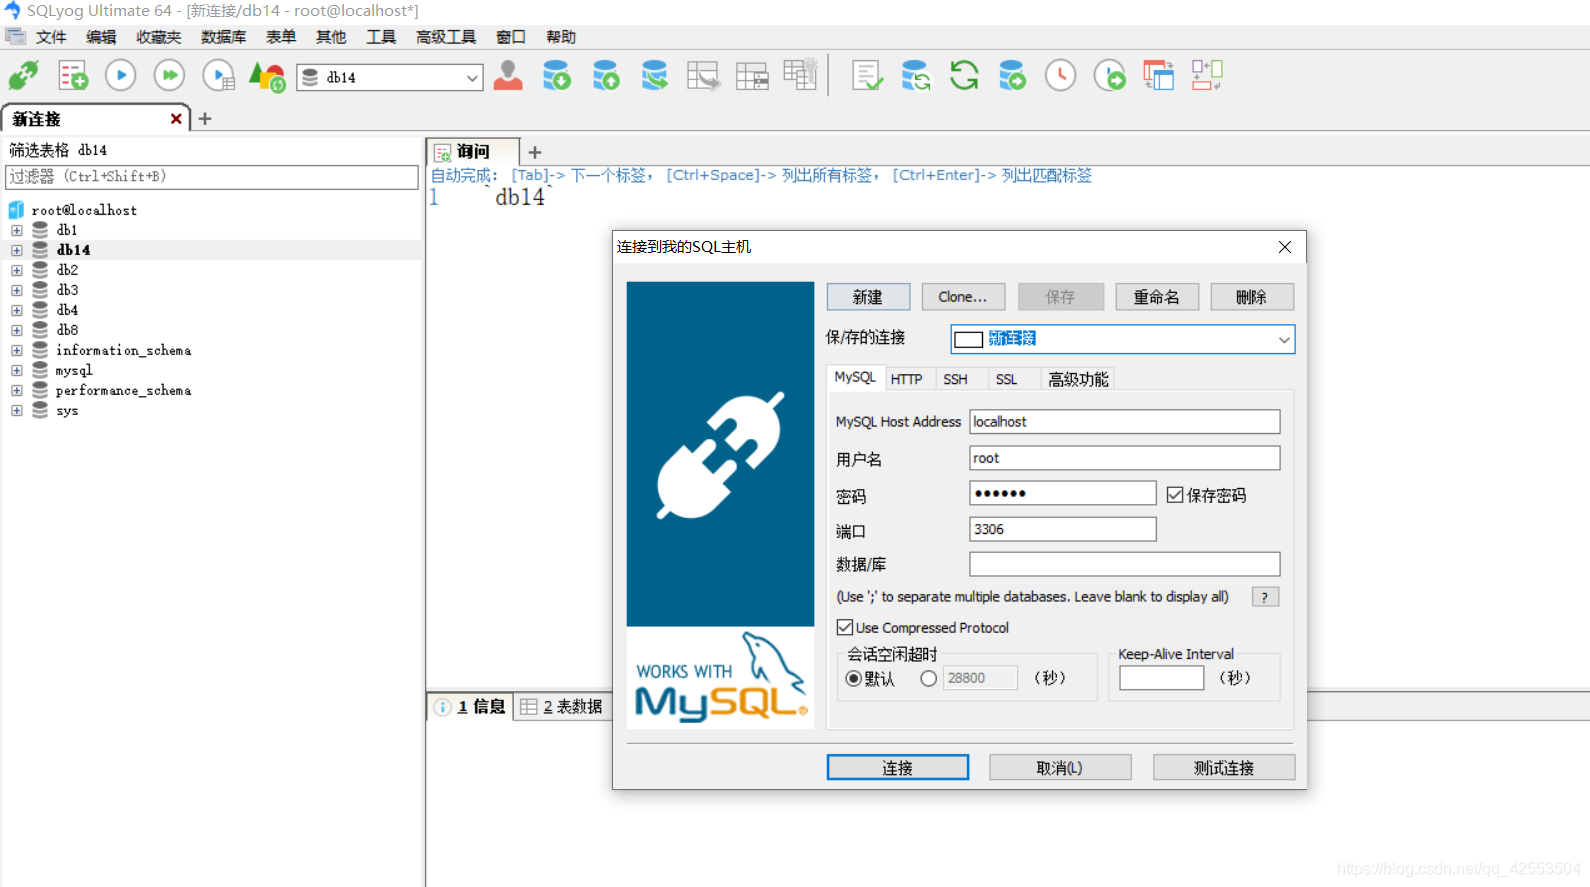Click the Execute Query play icon
Image resolution: width=1590 pixels, height=887 pixels.
pos(121,76)
